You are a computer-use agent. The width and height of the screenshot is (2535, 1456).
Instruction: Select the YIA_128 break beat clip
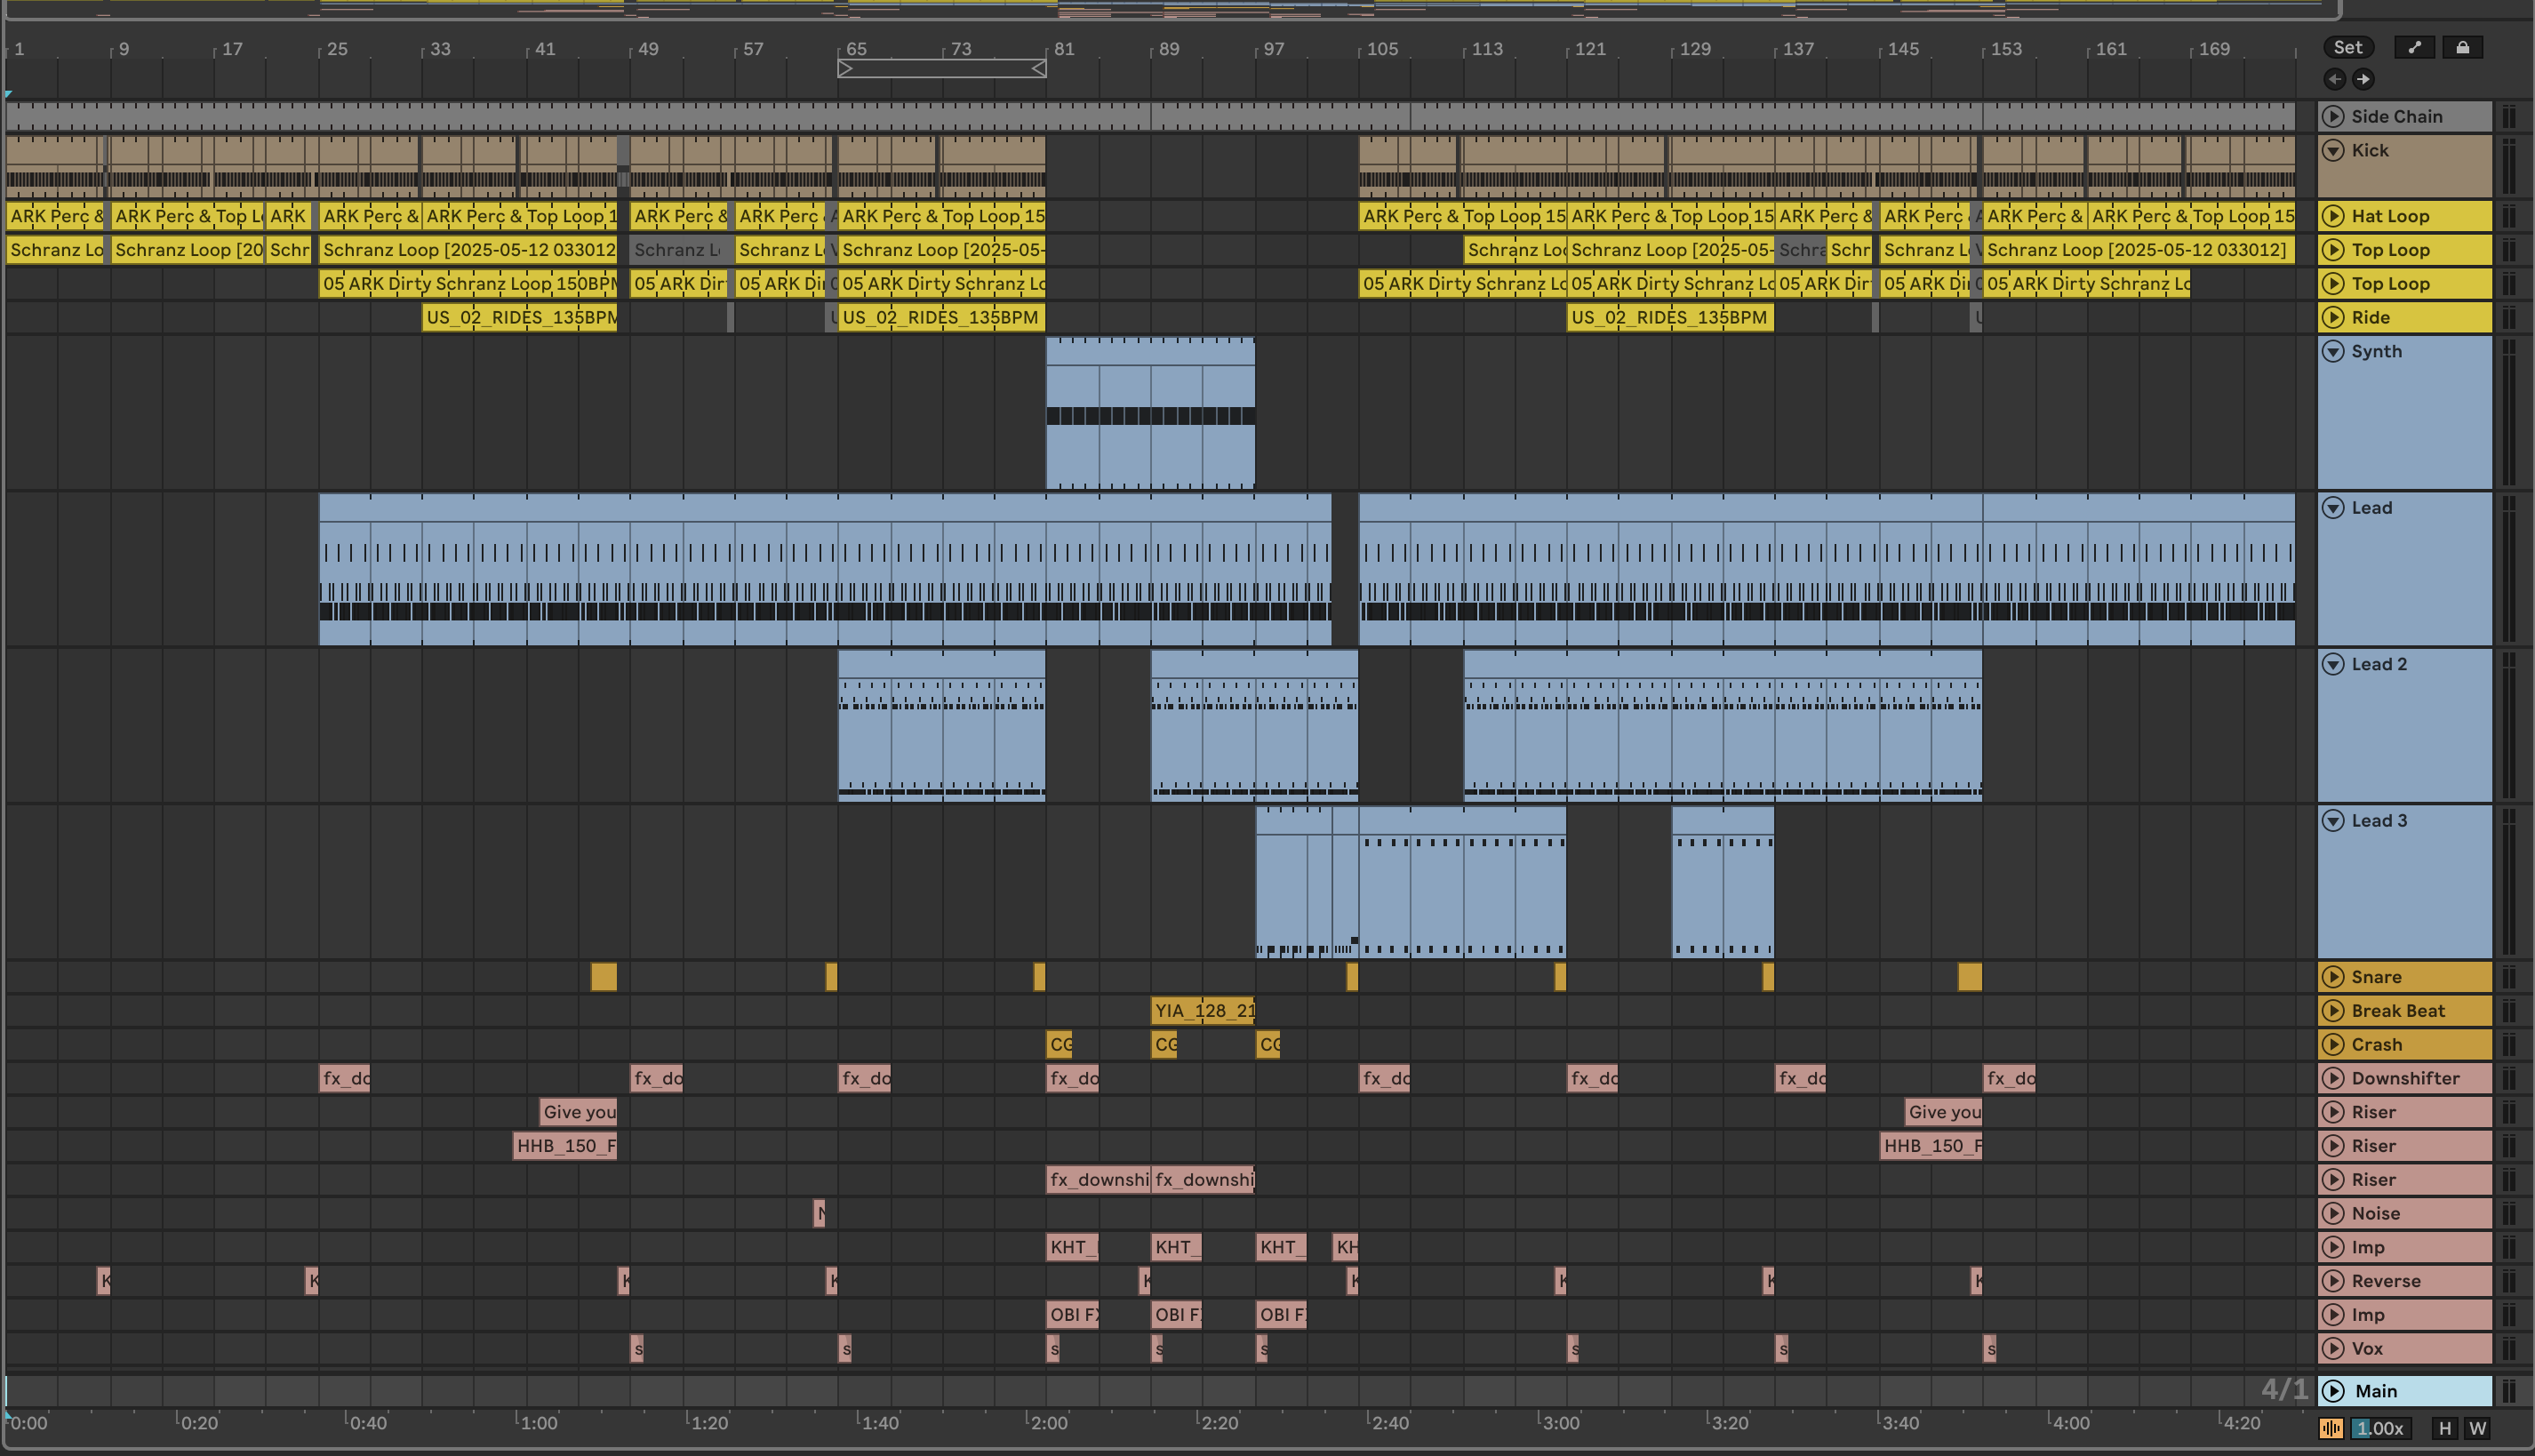(x=1203, y=1011)
